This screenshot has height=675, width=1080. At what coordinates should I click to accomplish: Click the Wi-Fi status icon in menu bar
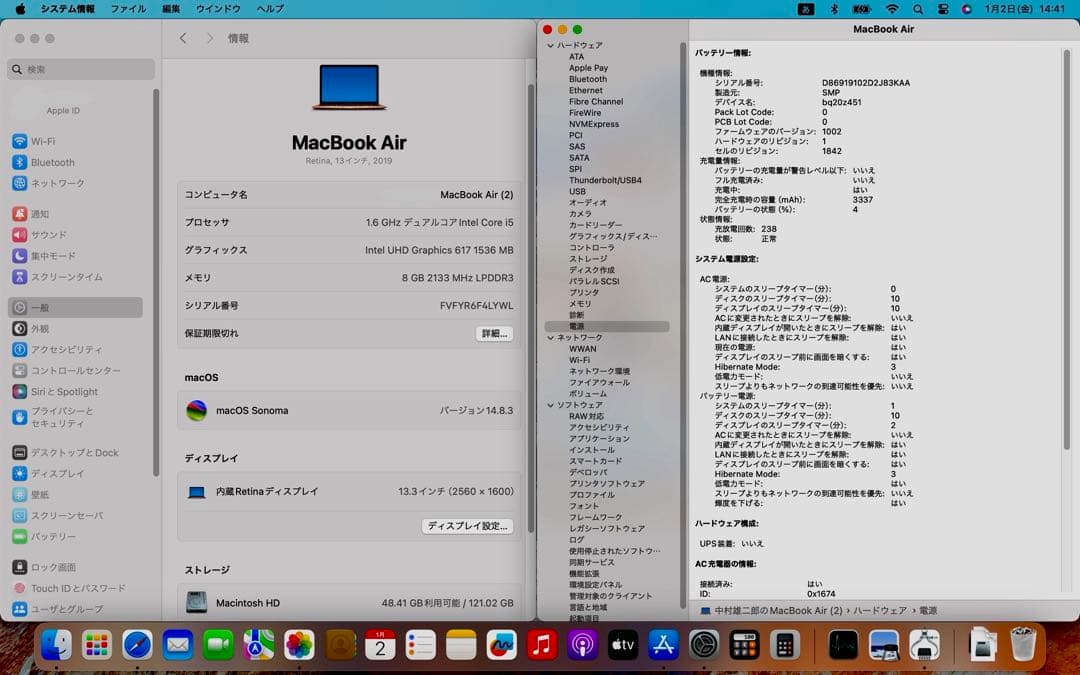[x=893, y=8]
